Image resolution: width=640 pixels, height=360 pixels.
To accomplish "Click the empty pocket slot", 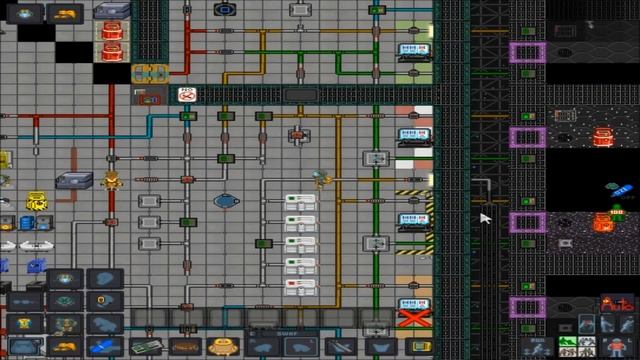I will pyautogui.click(x=381, y=347).
